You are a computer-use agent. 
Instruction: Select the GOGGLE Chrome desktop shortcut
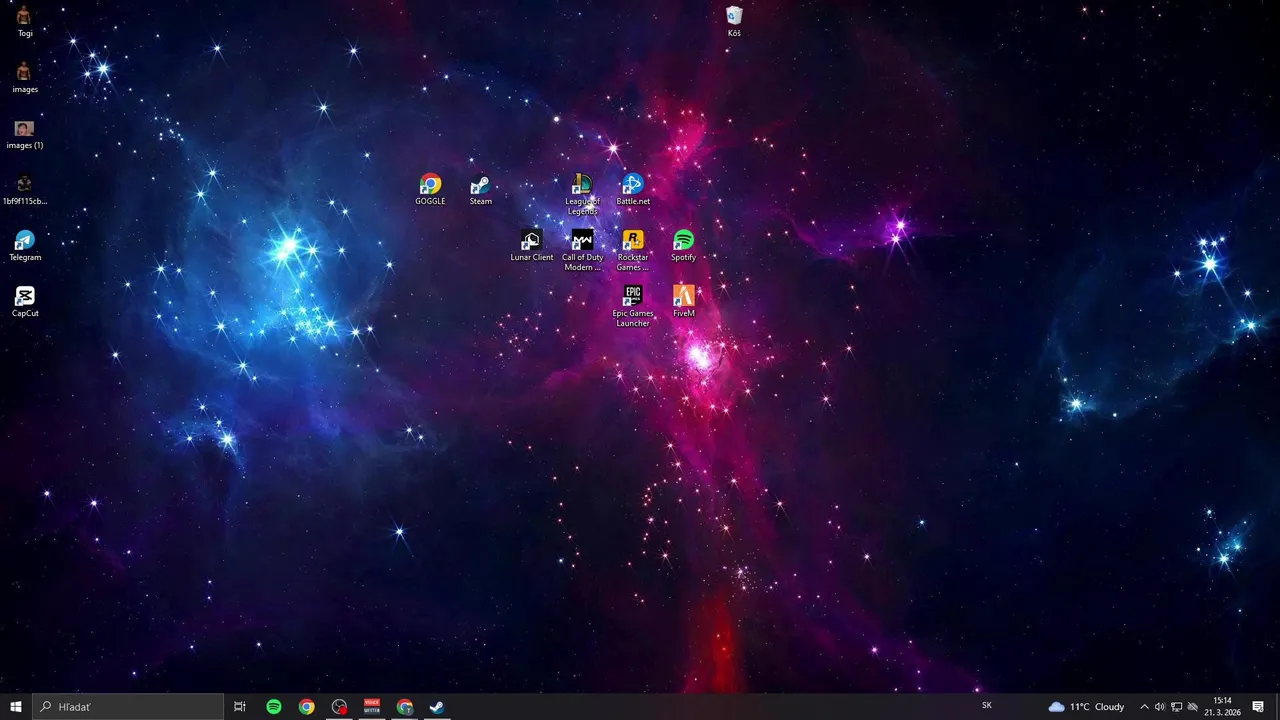(x=430, y=190)
